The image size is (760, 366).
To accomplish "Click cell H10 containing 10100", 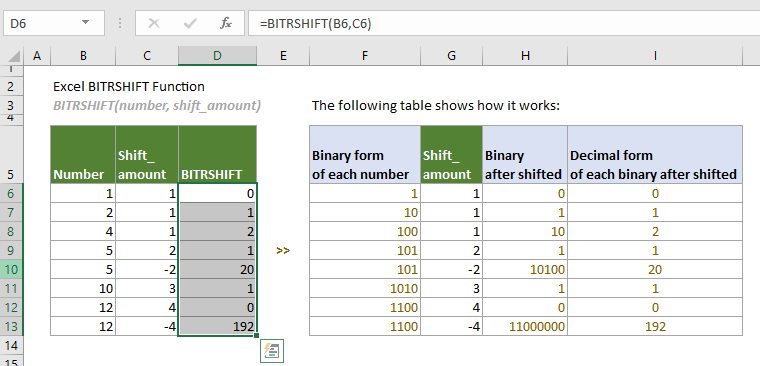I will [x=525, y=269].
